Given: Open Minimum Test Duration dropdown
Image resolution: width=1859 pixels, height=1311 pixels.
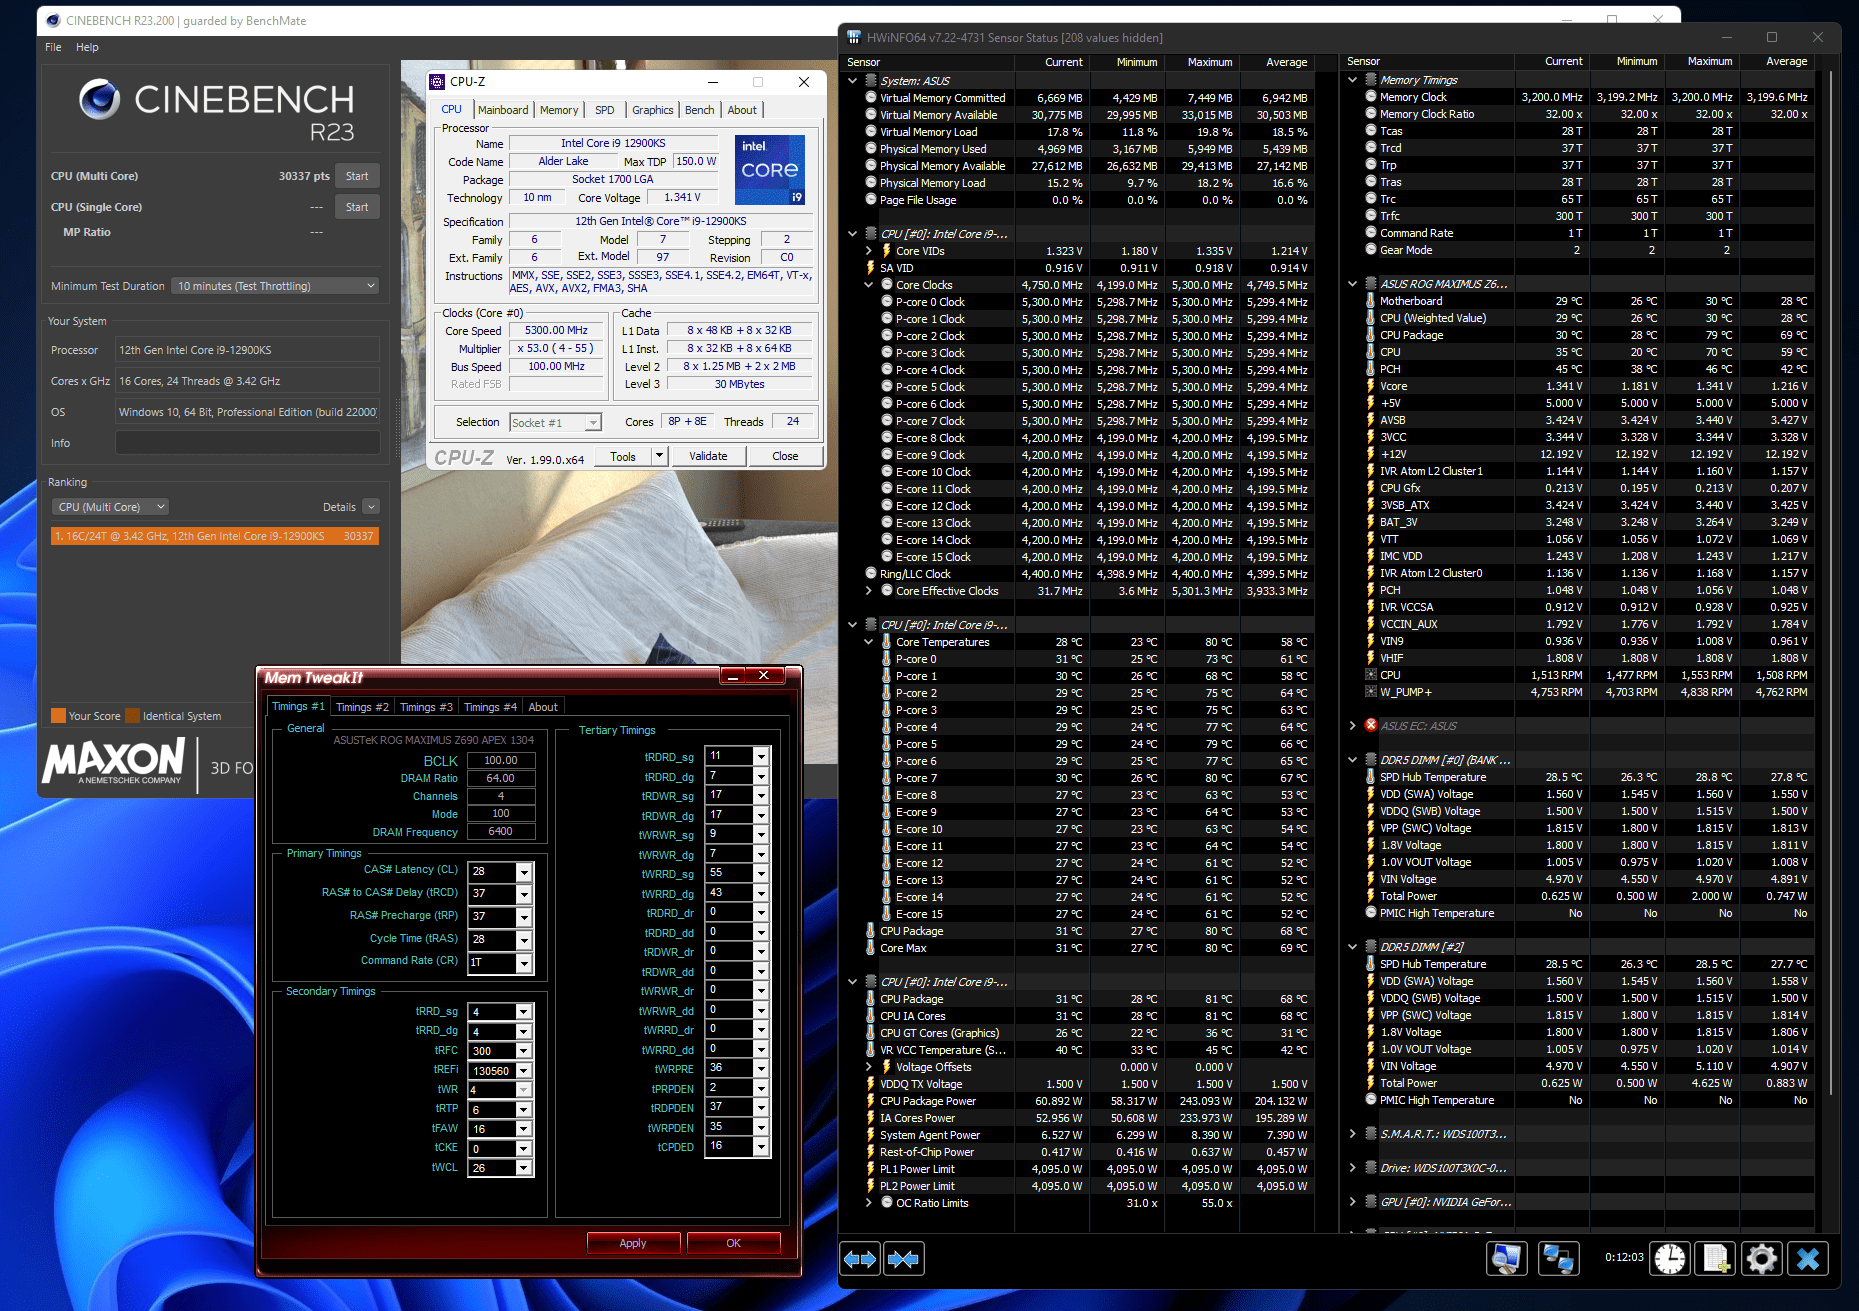Looking at the screenshot, I should coord(275,286).
